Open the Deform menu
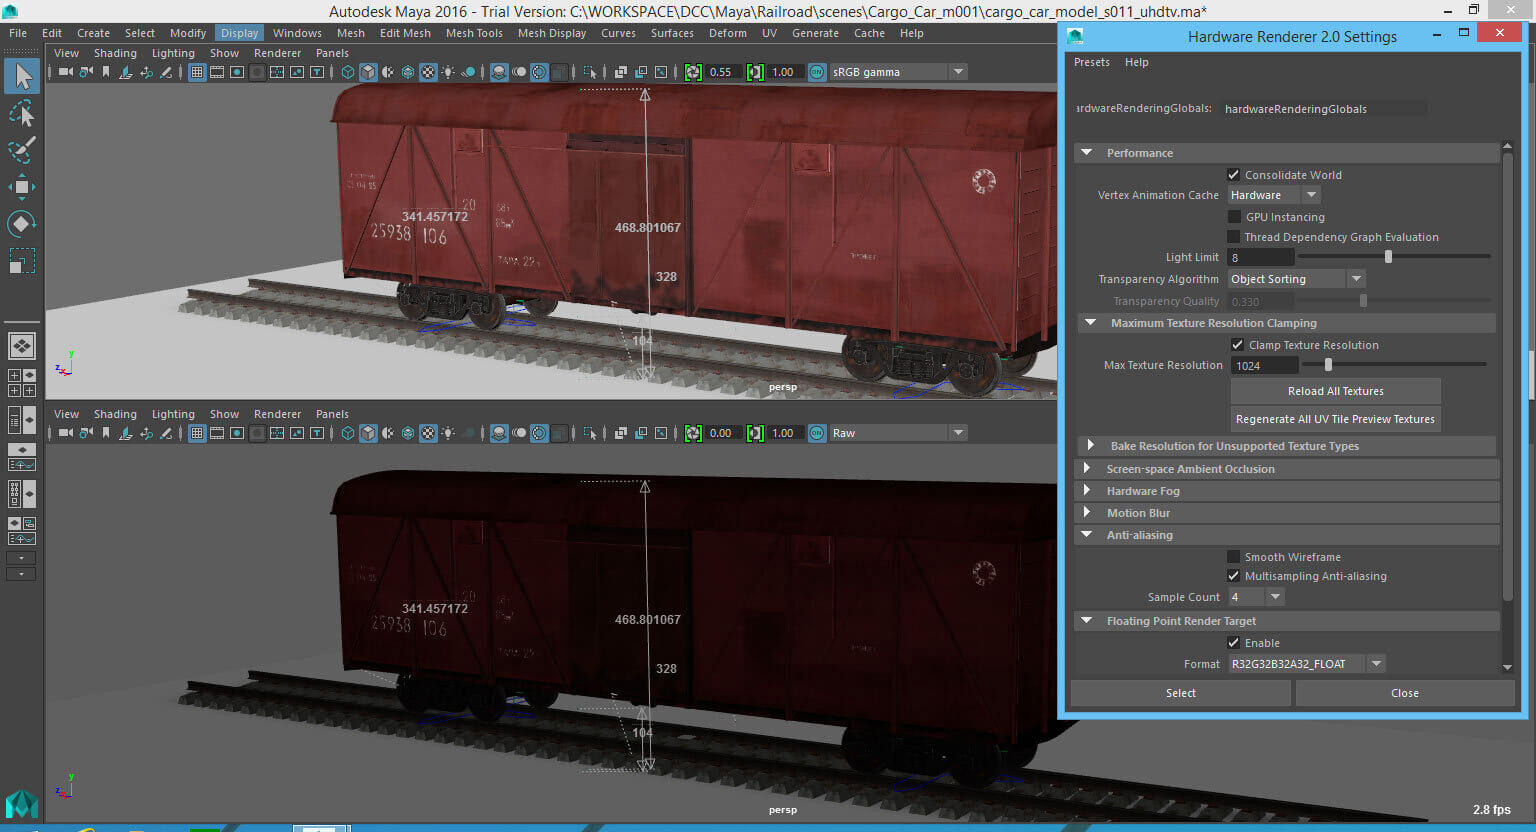1536x832 pixels. pyautogui.click(x=728, y=33)
